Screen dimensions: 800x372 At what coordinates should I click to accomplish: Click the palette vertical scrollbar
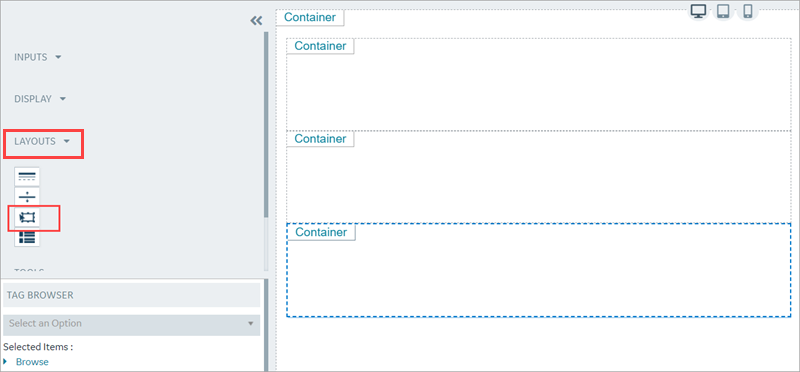pyautogui.click(x=266, y=125)
